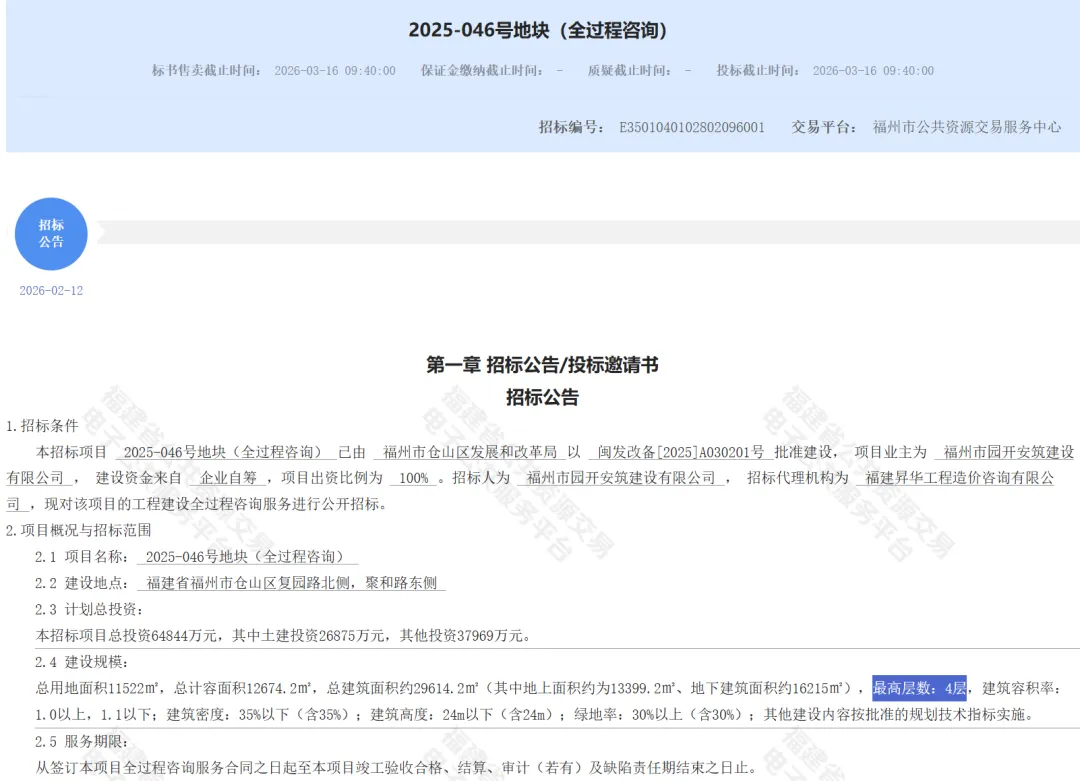Click 标书售卖截止时间 value 2026-03-16 09:40:00
This screenshot has height=781, width=1080.
coord(335,71)
